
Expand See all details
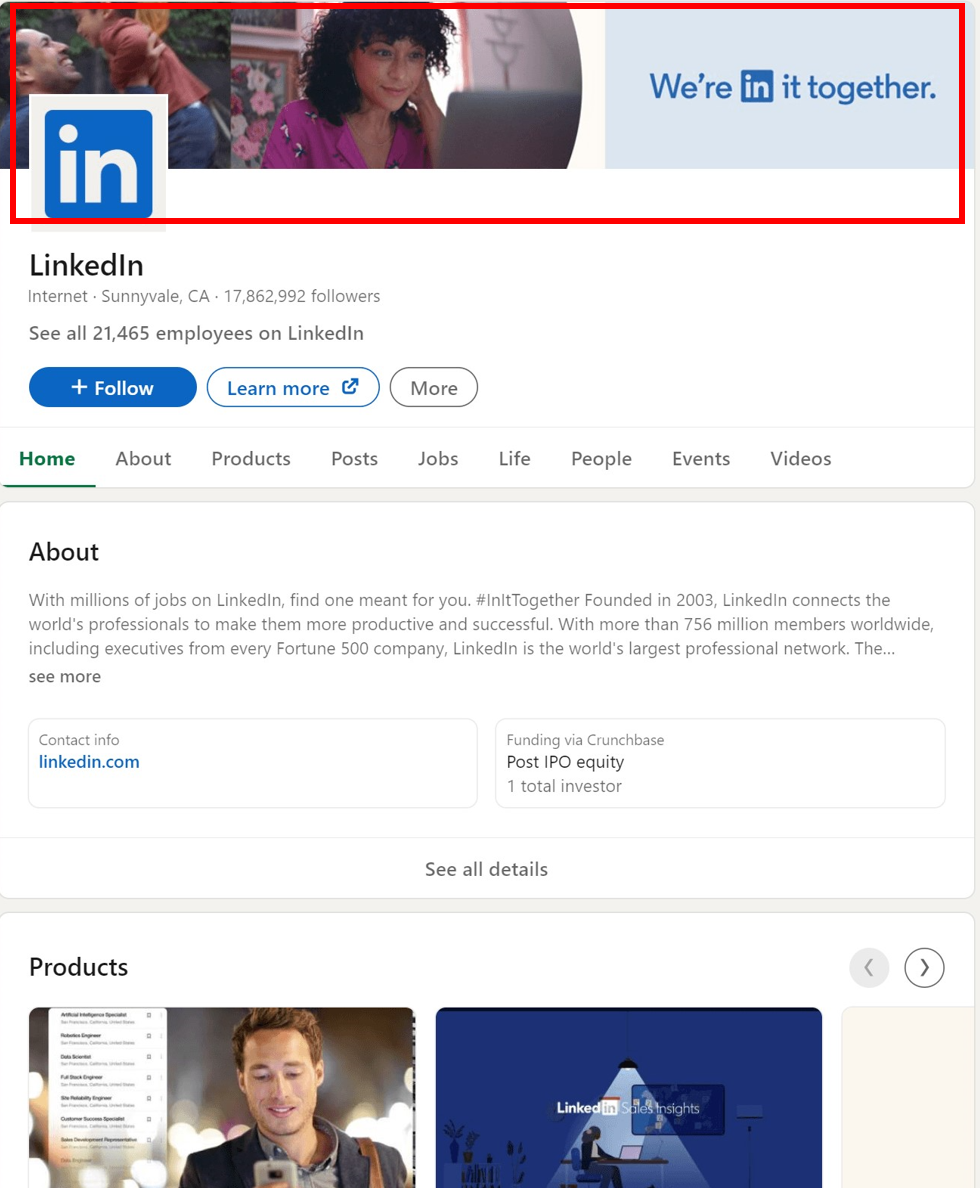[486, 869]
